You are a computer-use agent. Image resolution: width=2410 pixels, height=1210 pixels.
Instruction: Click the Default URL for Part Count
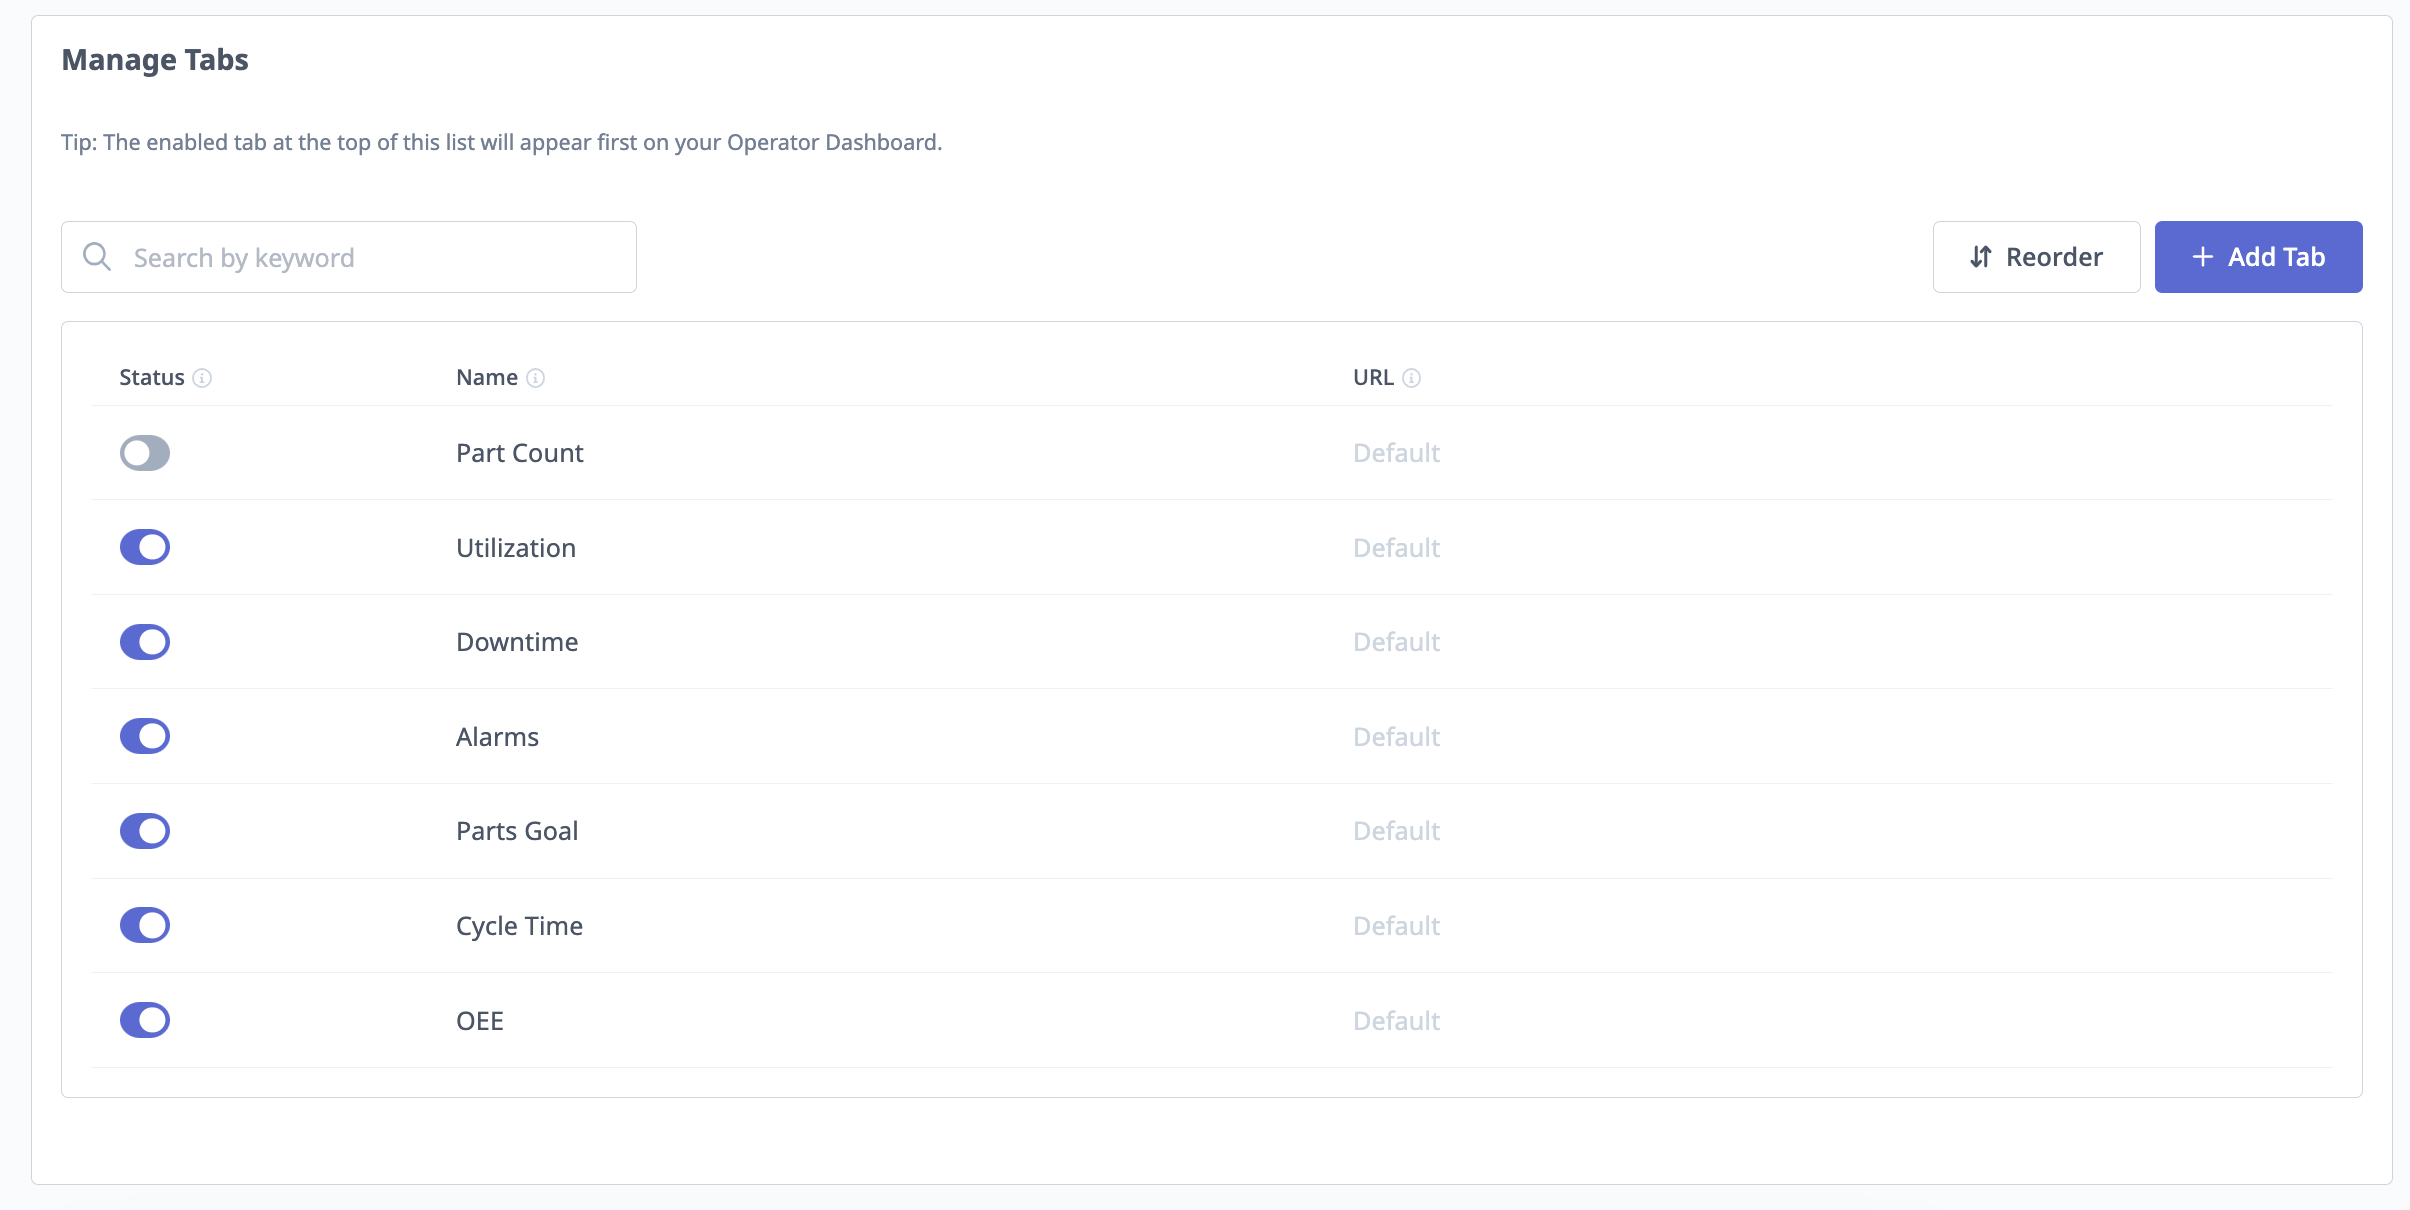coord(1396,453)
